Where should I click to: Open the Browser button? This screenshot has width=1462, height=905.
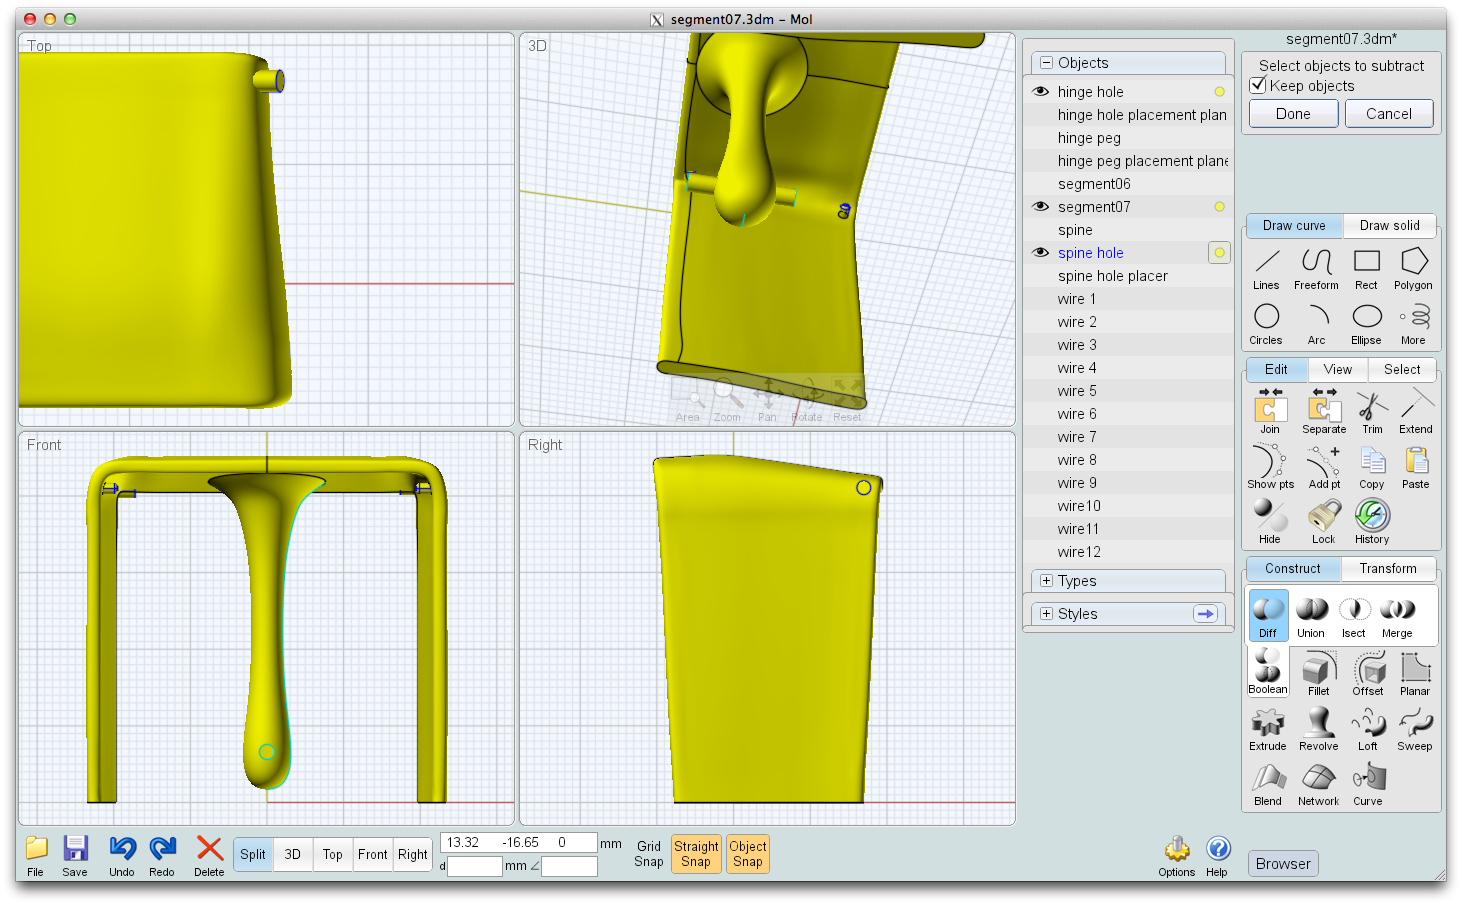pyautogui.click(x=1283, y=864)
